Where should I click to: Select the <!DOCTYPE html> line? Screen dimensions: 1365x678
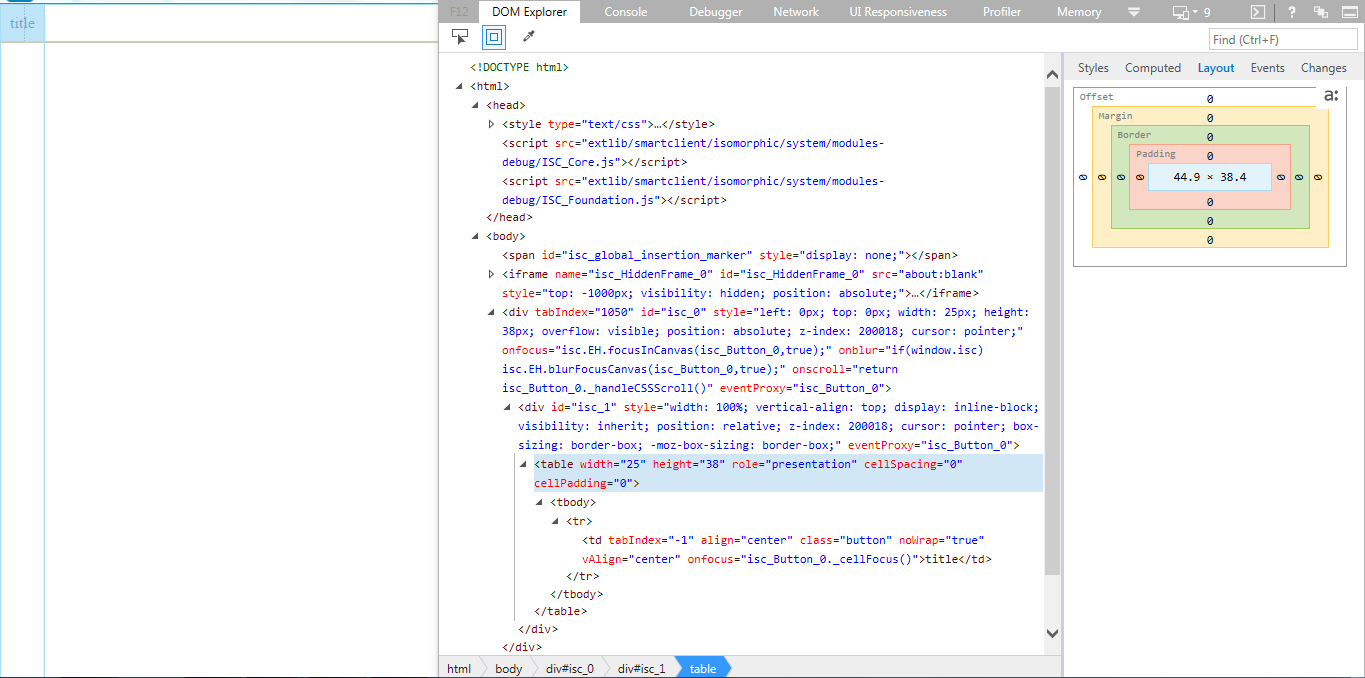pos(520,67)
